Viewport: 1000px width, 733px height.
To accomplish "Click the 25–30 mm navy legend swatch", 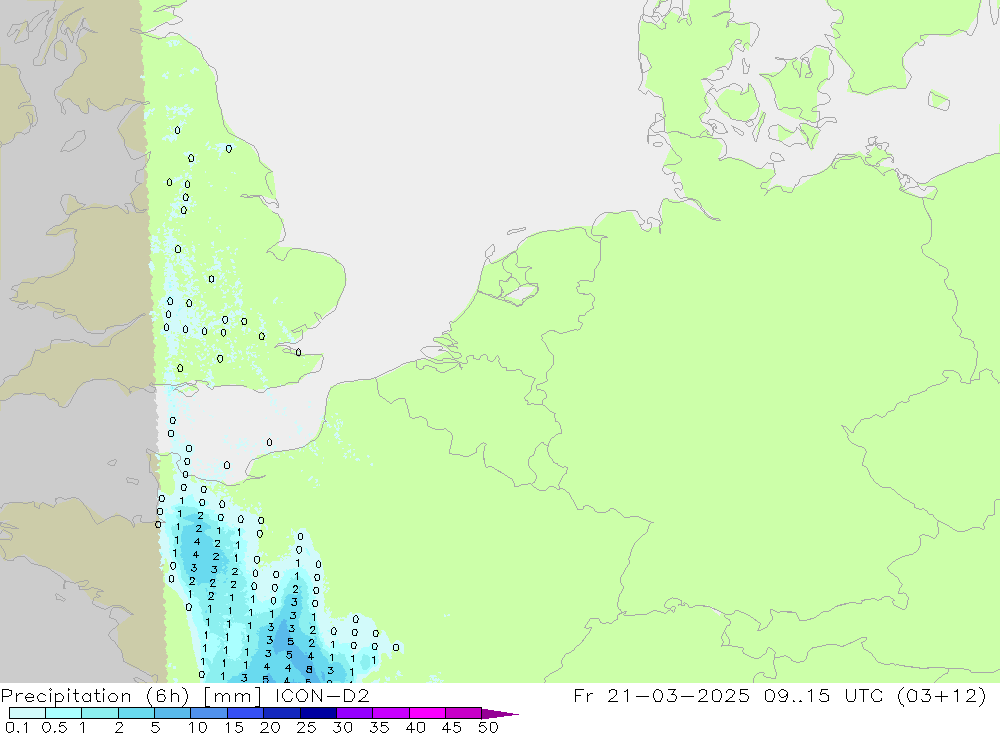I will pyautogui.click(x=318, y=713).
